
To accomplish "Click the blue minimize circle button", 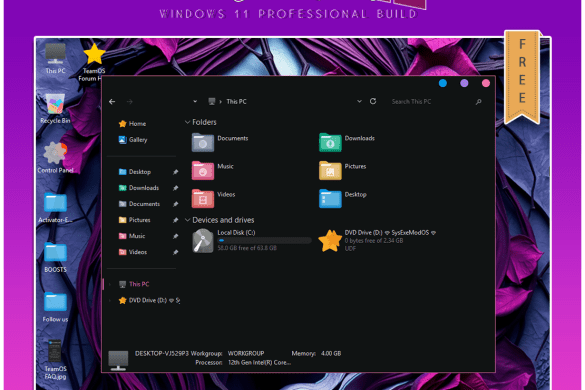I will tap(443, 83).
